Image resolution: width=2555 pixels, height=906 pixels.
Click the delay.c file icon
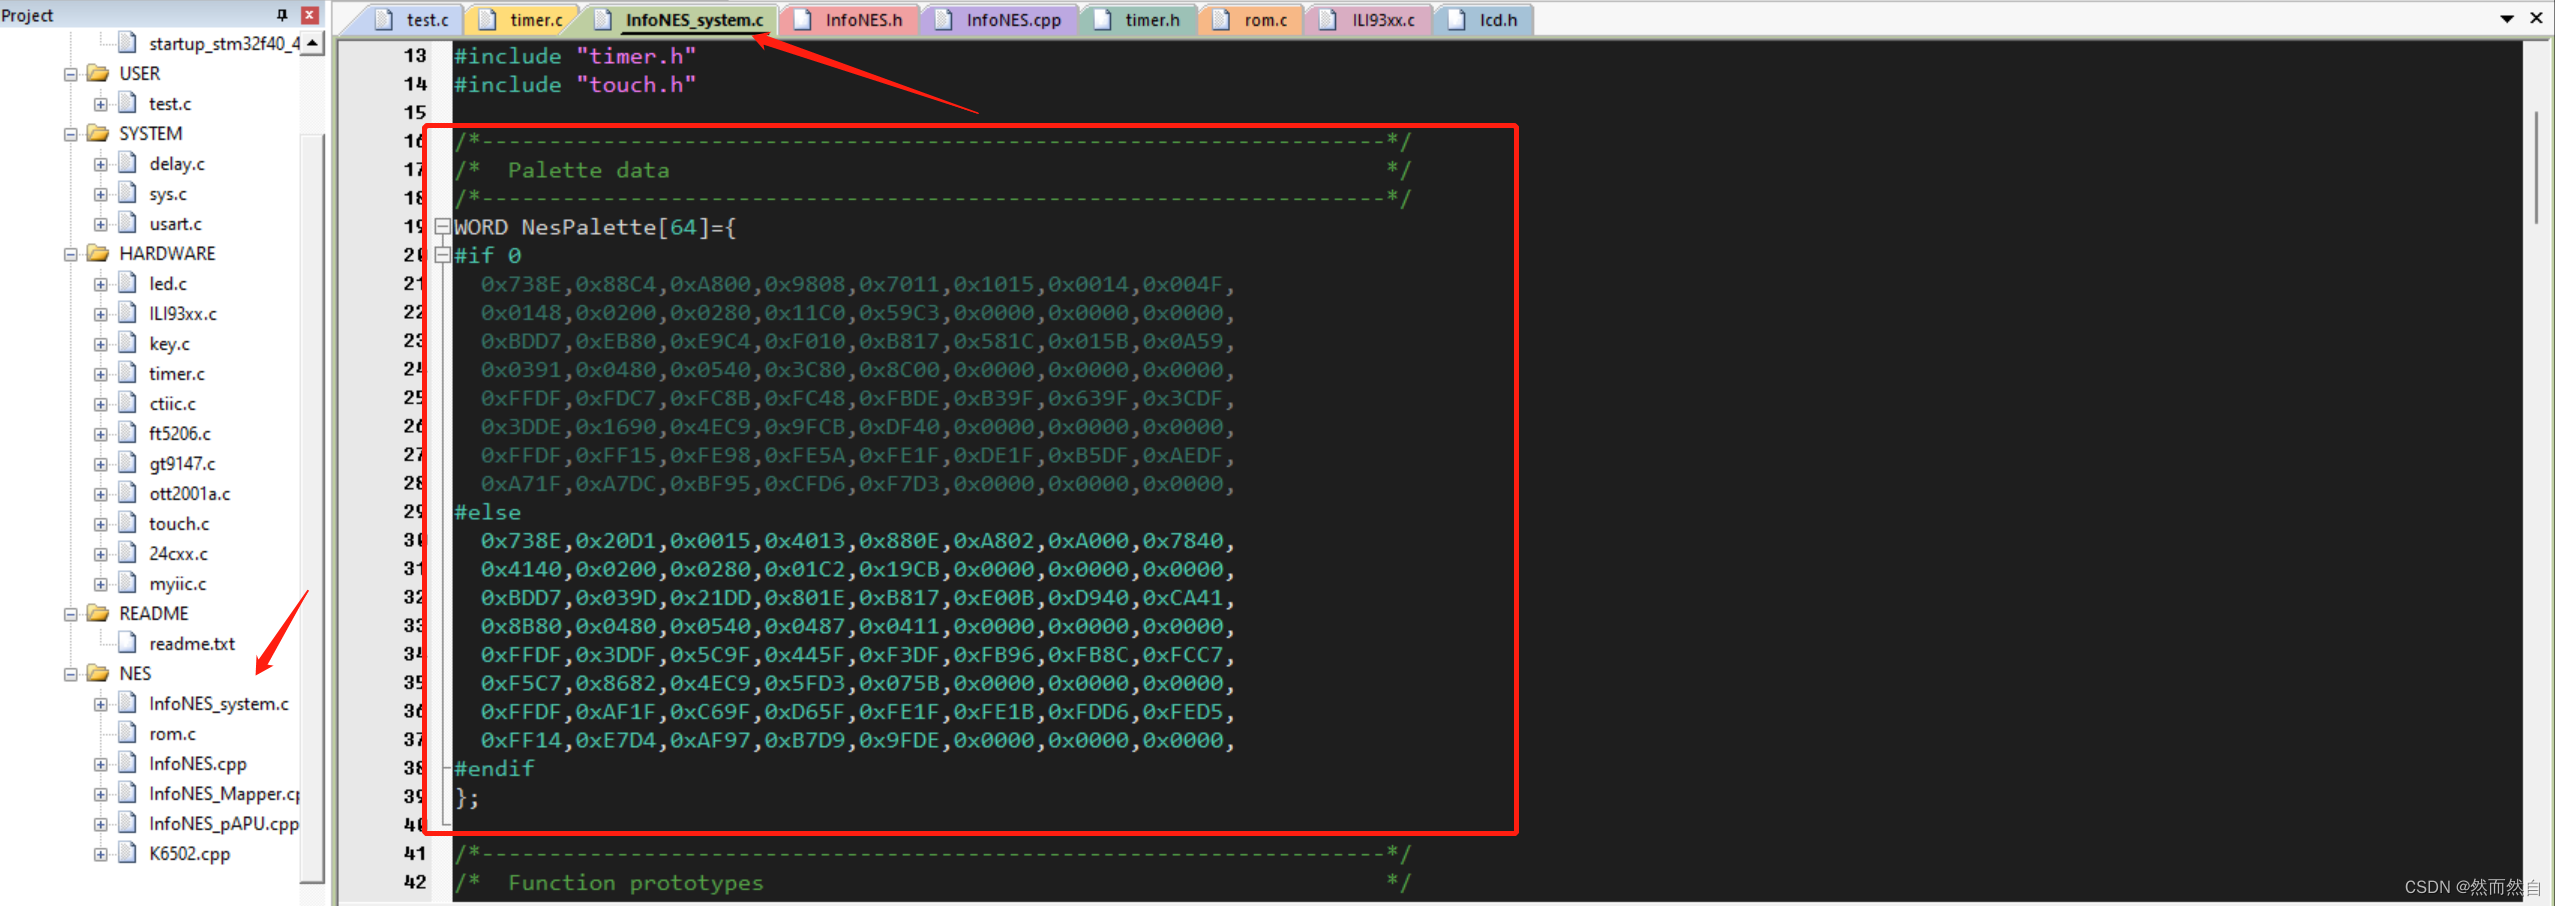coord(127,162)
